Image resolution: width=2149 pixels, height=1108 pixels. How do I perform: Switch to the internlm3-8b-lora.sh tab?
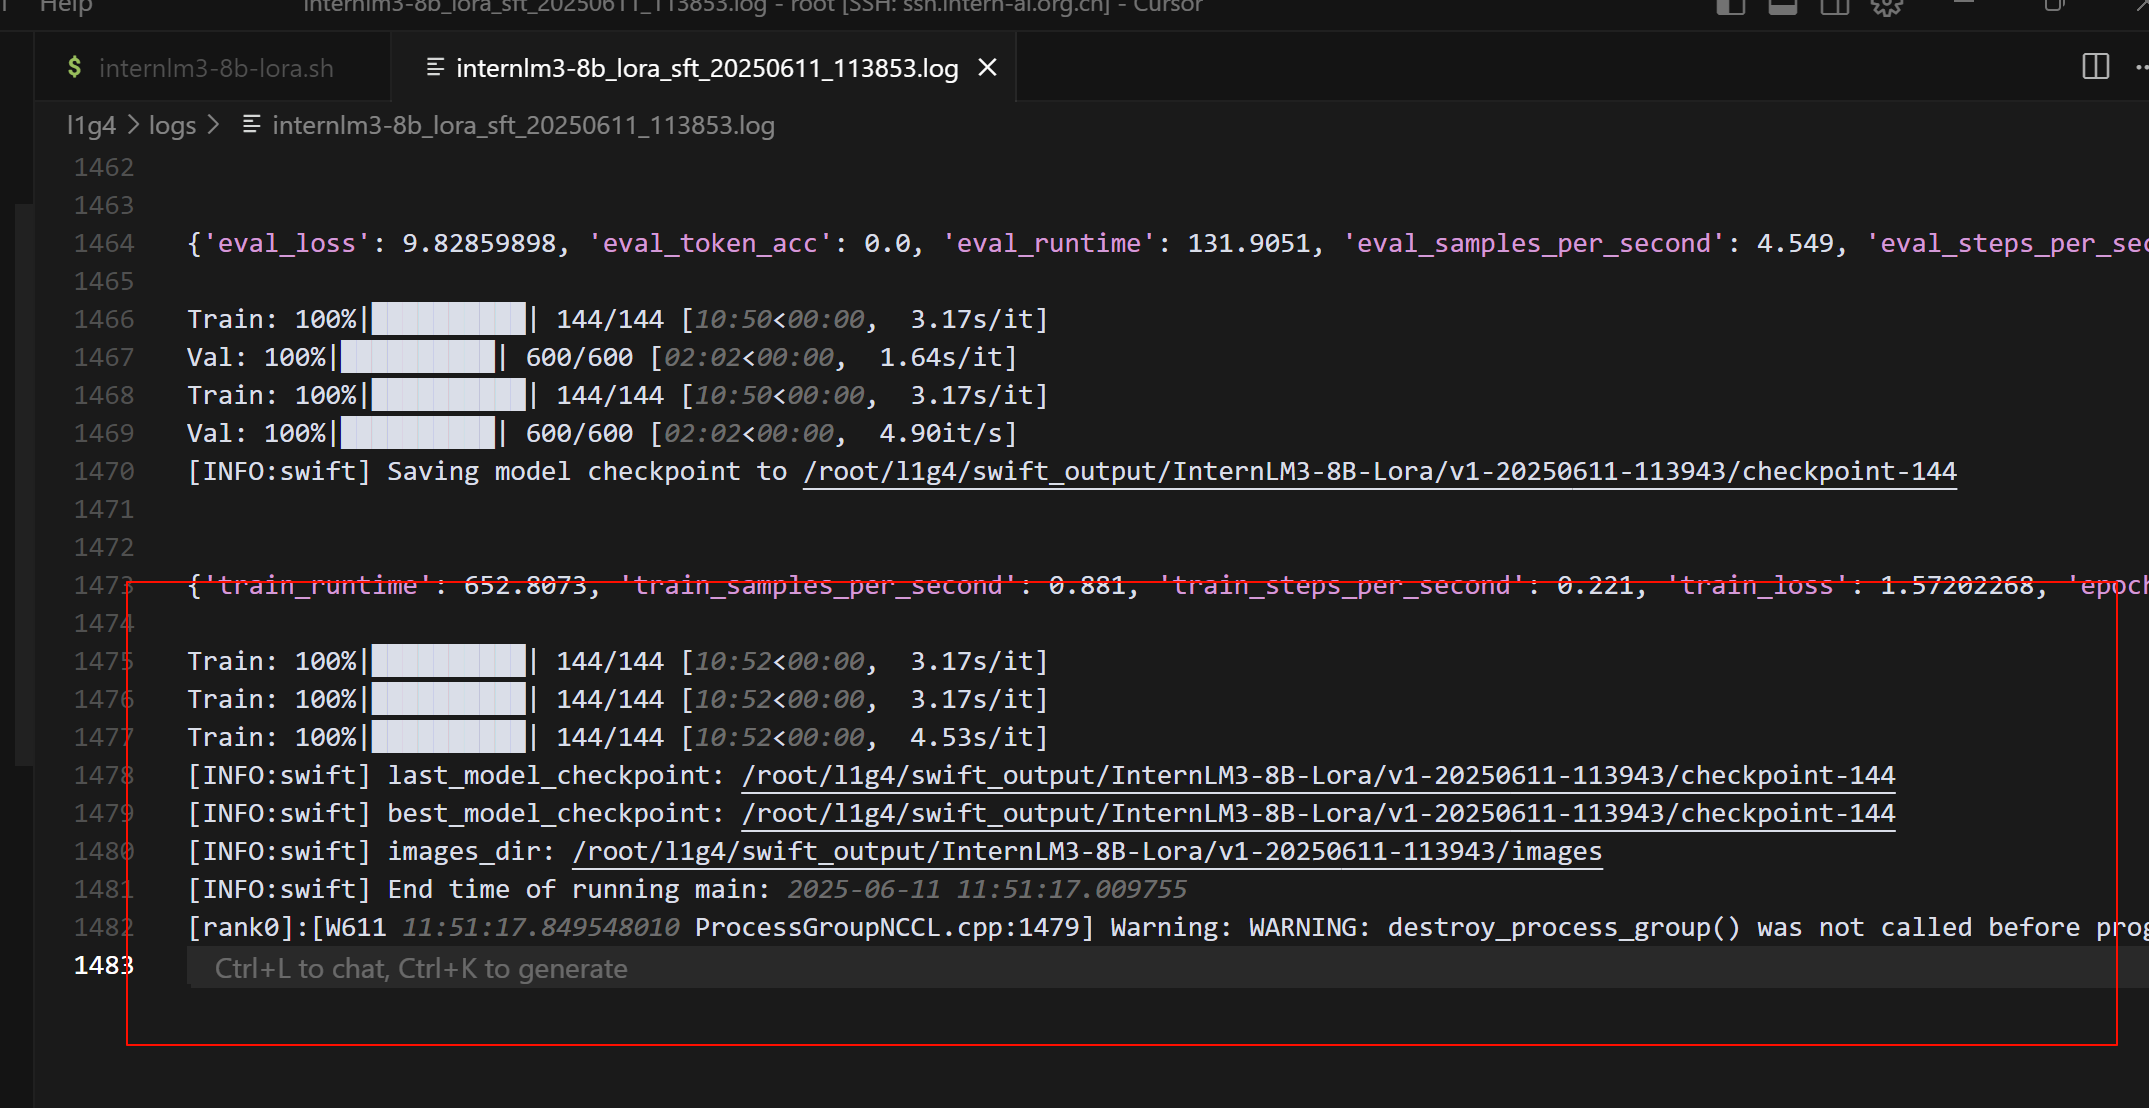[x=215, y=68]
